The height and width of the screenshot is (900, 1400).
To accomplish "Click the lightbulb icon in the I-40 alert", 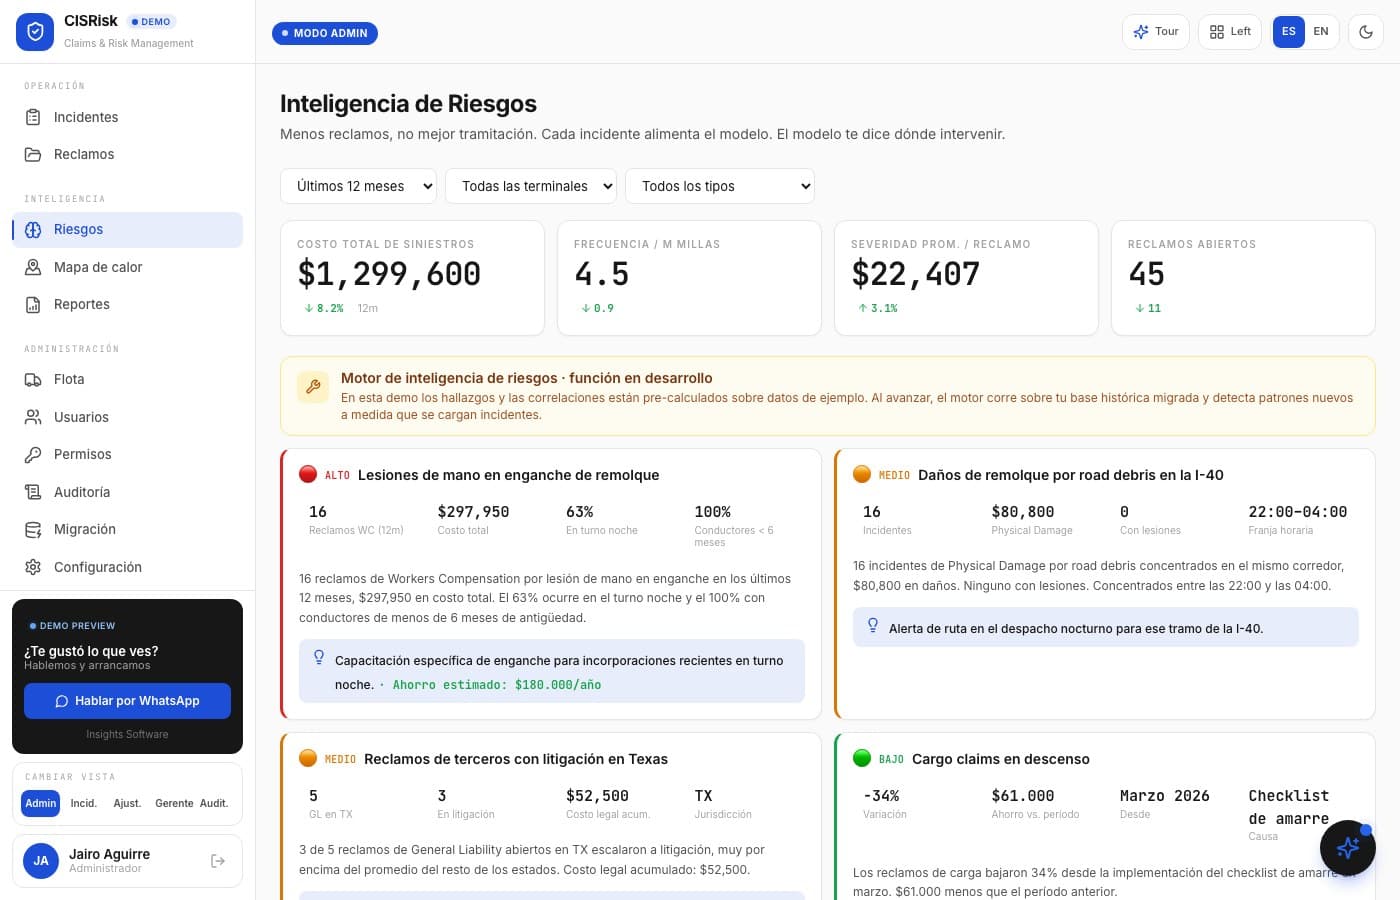I will point(873,626).
